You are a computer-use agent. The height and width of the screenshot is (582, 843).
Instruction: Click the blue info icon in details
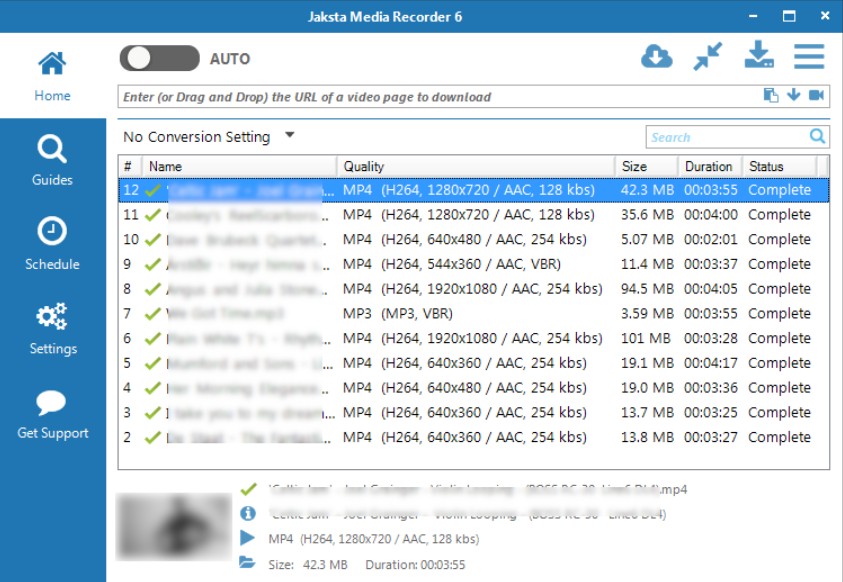(248, 514)
